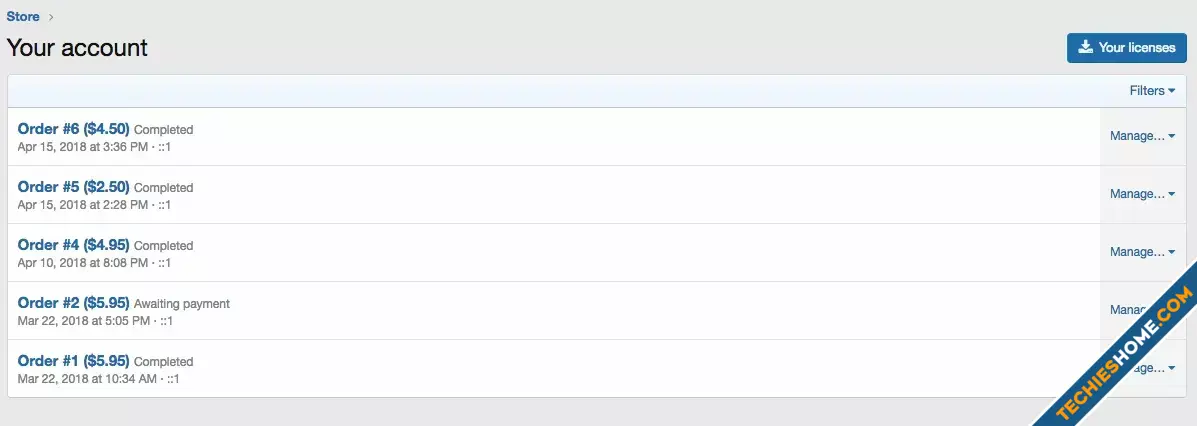Open Order #4 ($4.95) details
The image size is (1197, 426).
73,244
